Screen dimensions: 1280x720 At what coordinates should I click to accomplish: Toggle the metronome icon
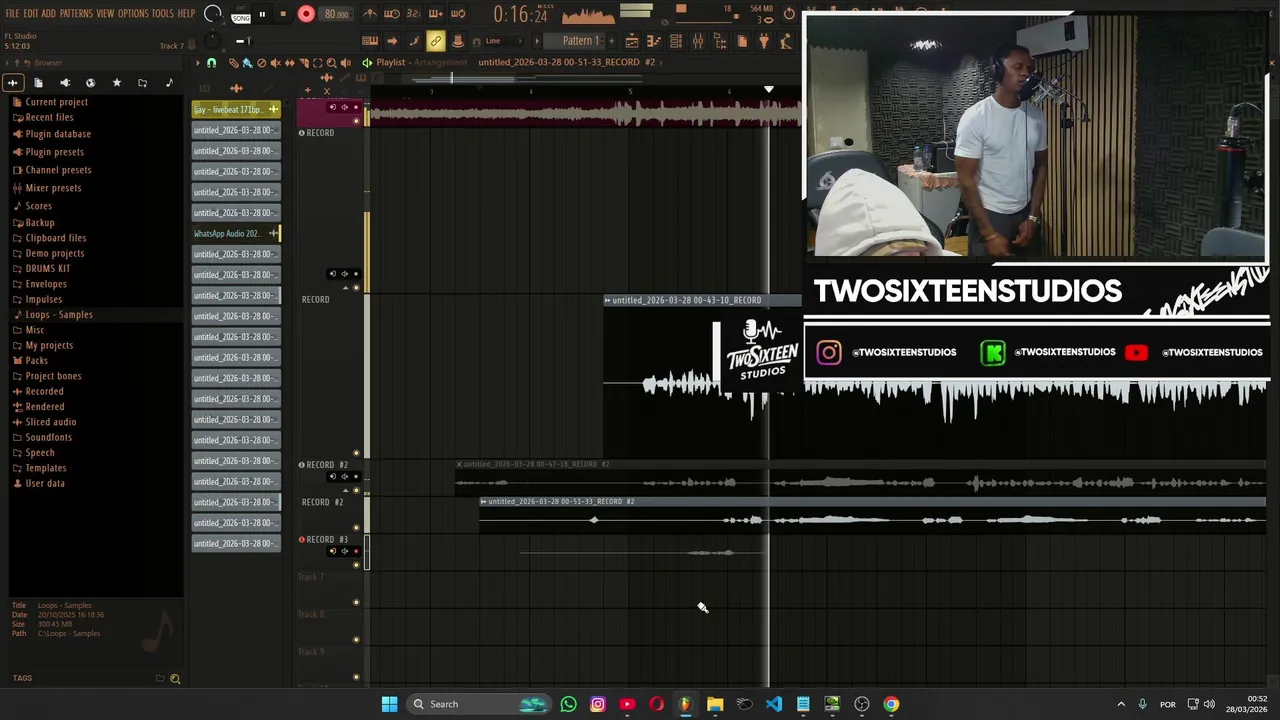pos(370,14)
